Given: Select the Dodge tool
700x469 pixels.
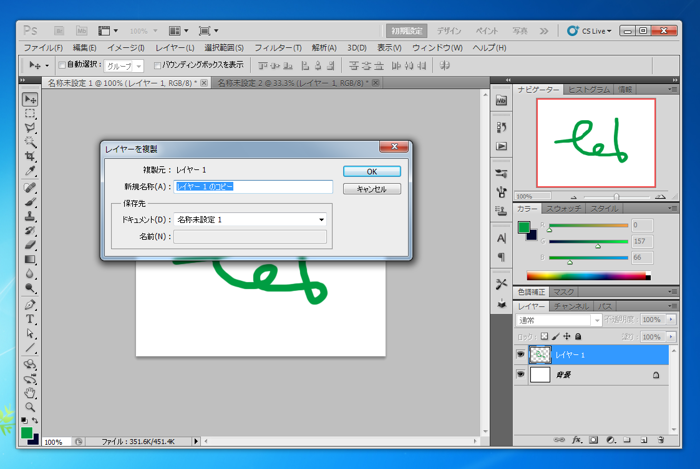Looking at the screenshot, I should pyautogui.click(x=30, y=288).
